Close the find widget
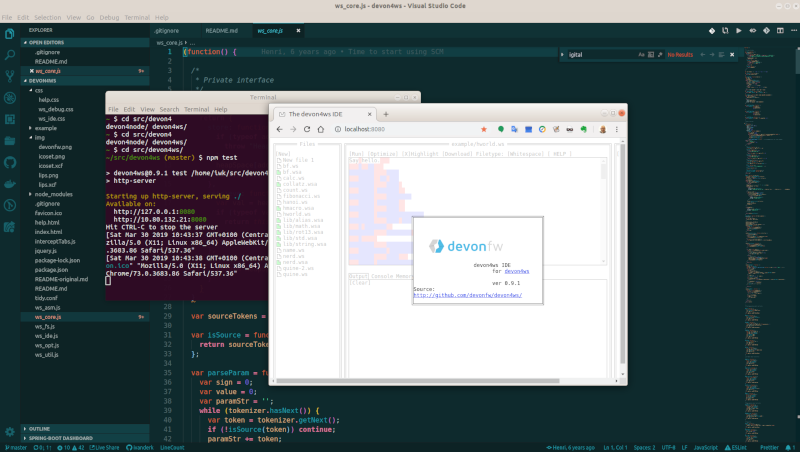Viewport: 800px width, 452px height. (732, 55)
